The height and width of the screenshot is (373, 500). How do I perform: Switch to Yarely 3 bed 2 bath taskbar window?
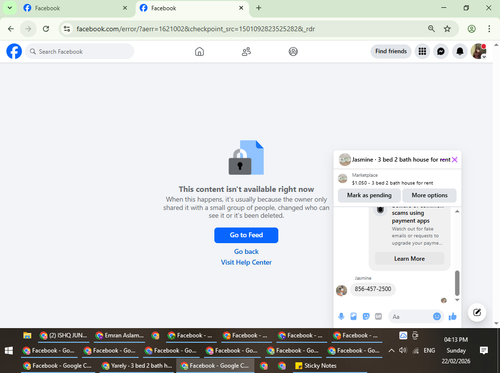point(137,366)
